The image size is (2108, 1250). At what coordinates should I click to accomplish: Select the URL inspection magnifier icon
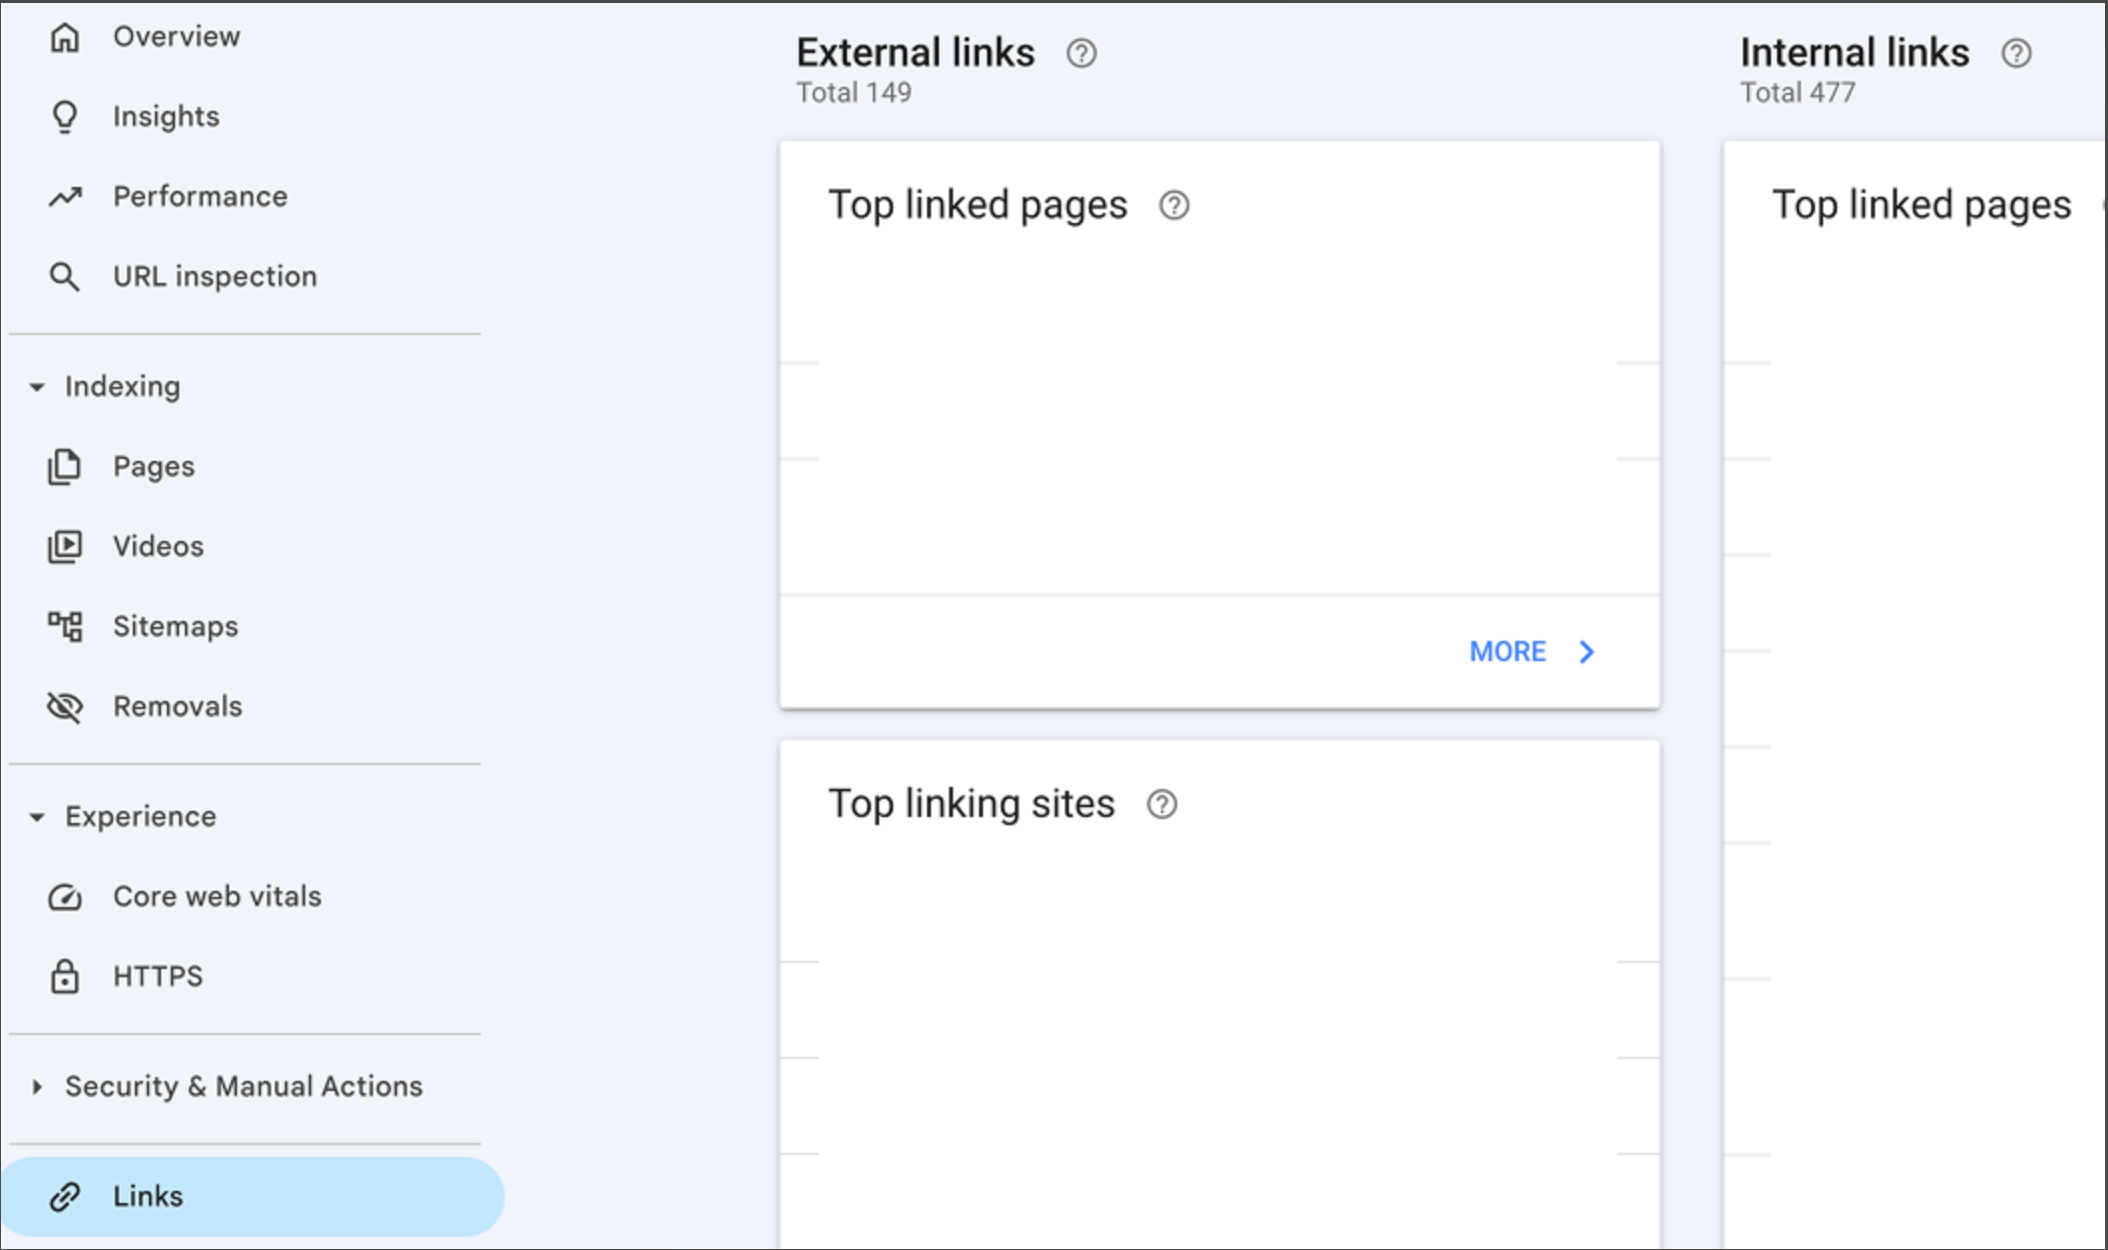click(x=65, y=276)
